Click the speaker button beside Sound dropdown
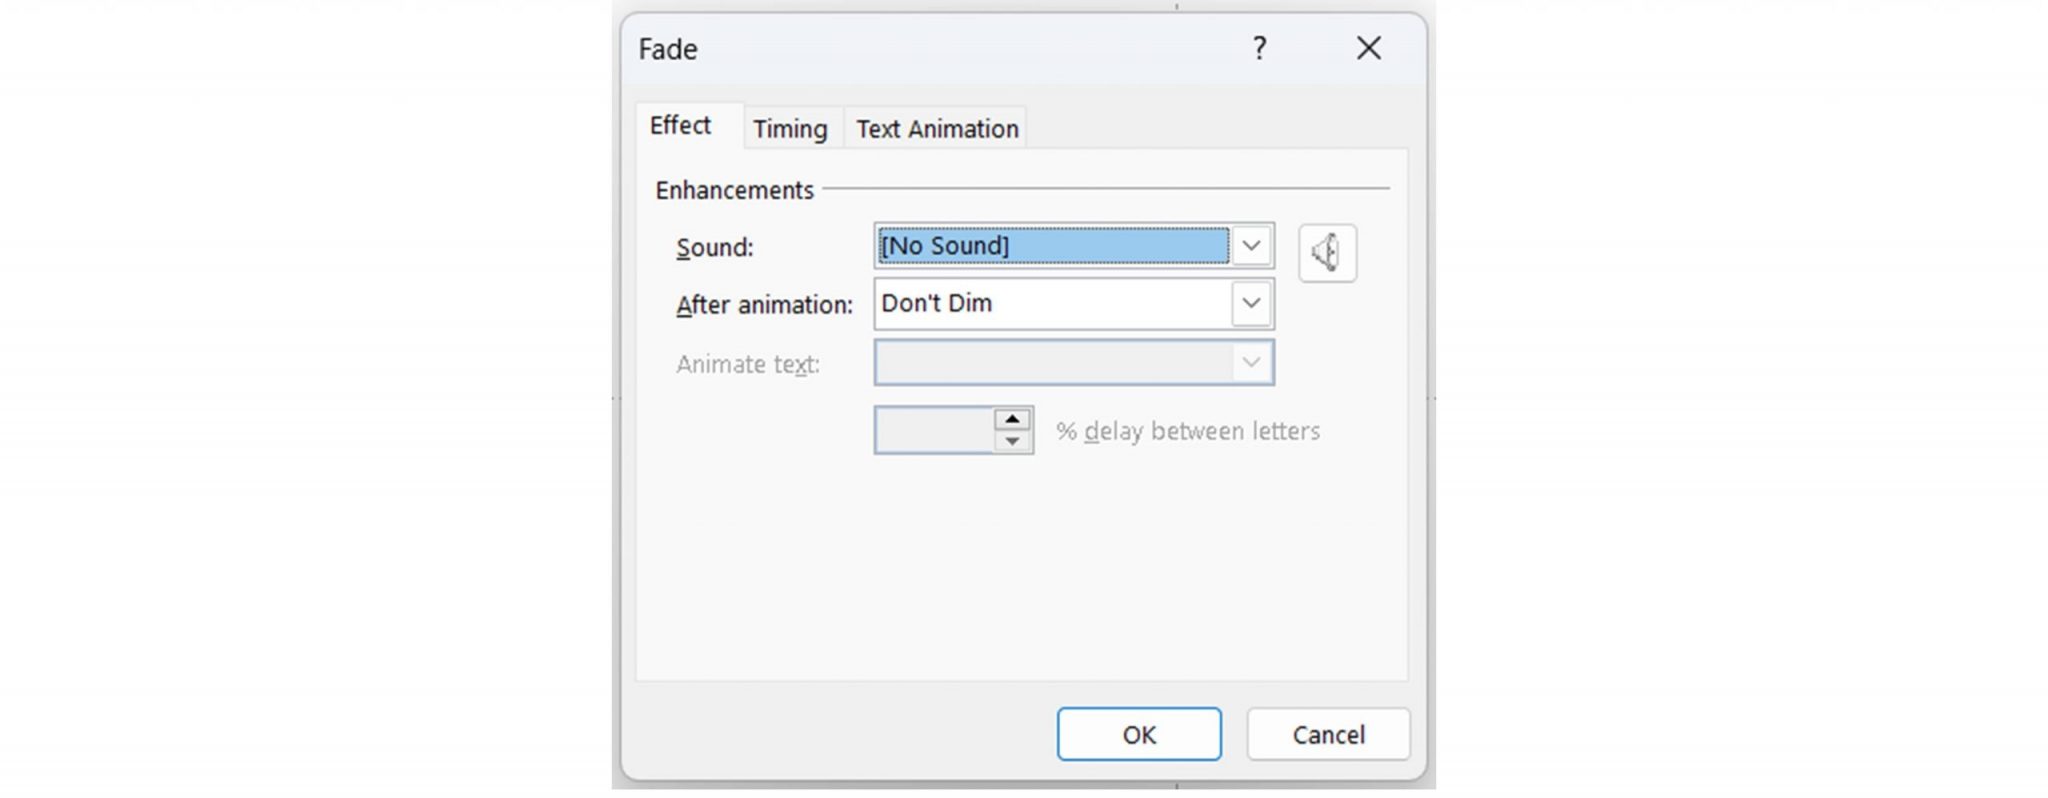The height and width of the screenshot is (798, 2048). click(1326, 253)
